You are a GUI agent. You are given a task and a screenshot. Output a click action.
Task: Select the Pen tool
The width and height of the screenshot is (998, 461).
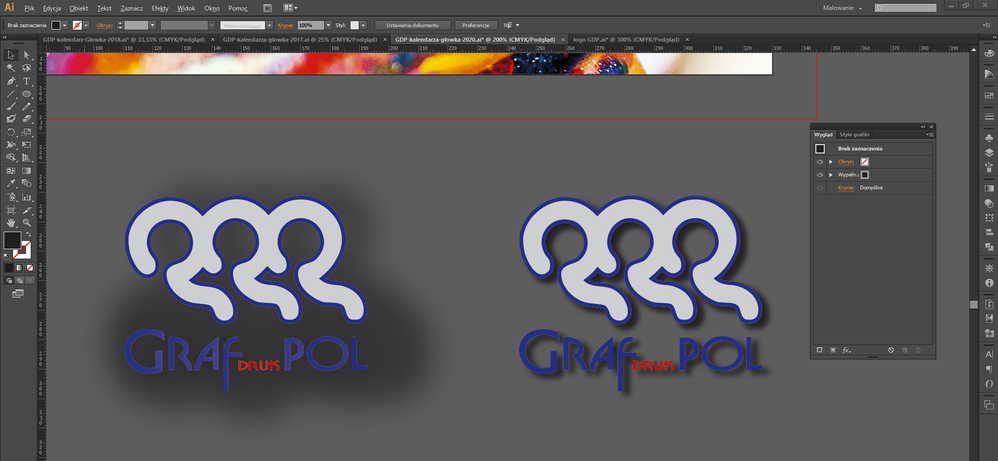(11, 81)
